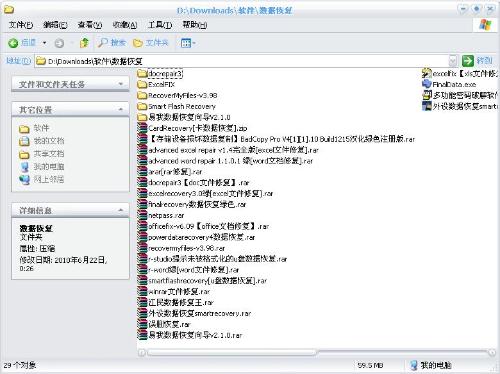Open the 软件 folder link

tap(34, 128)
